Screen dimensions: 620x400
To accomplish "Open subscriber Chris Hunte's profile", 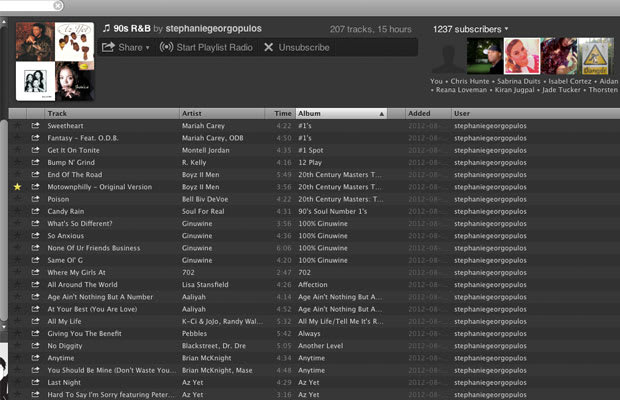I will click(x=470, y=81).
